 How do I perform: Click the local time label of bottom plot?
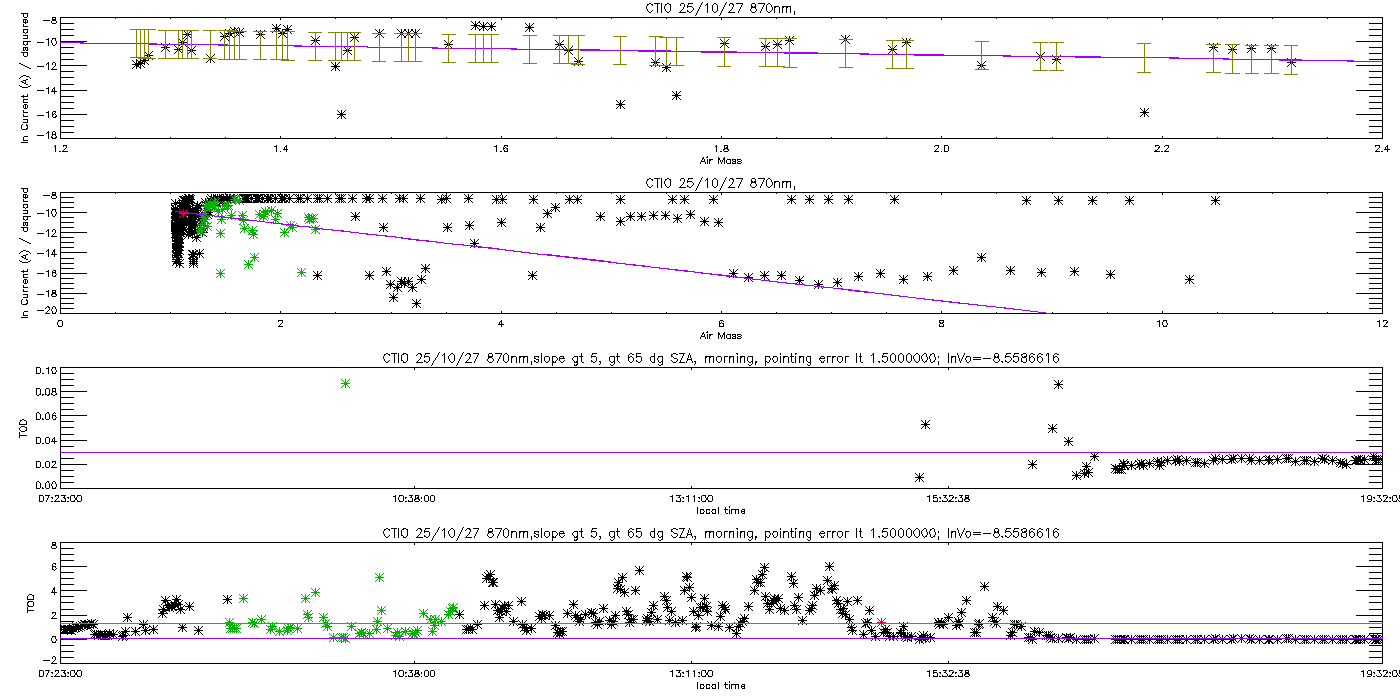[x=721, y=686]
